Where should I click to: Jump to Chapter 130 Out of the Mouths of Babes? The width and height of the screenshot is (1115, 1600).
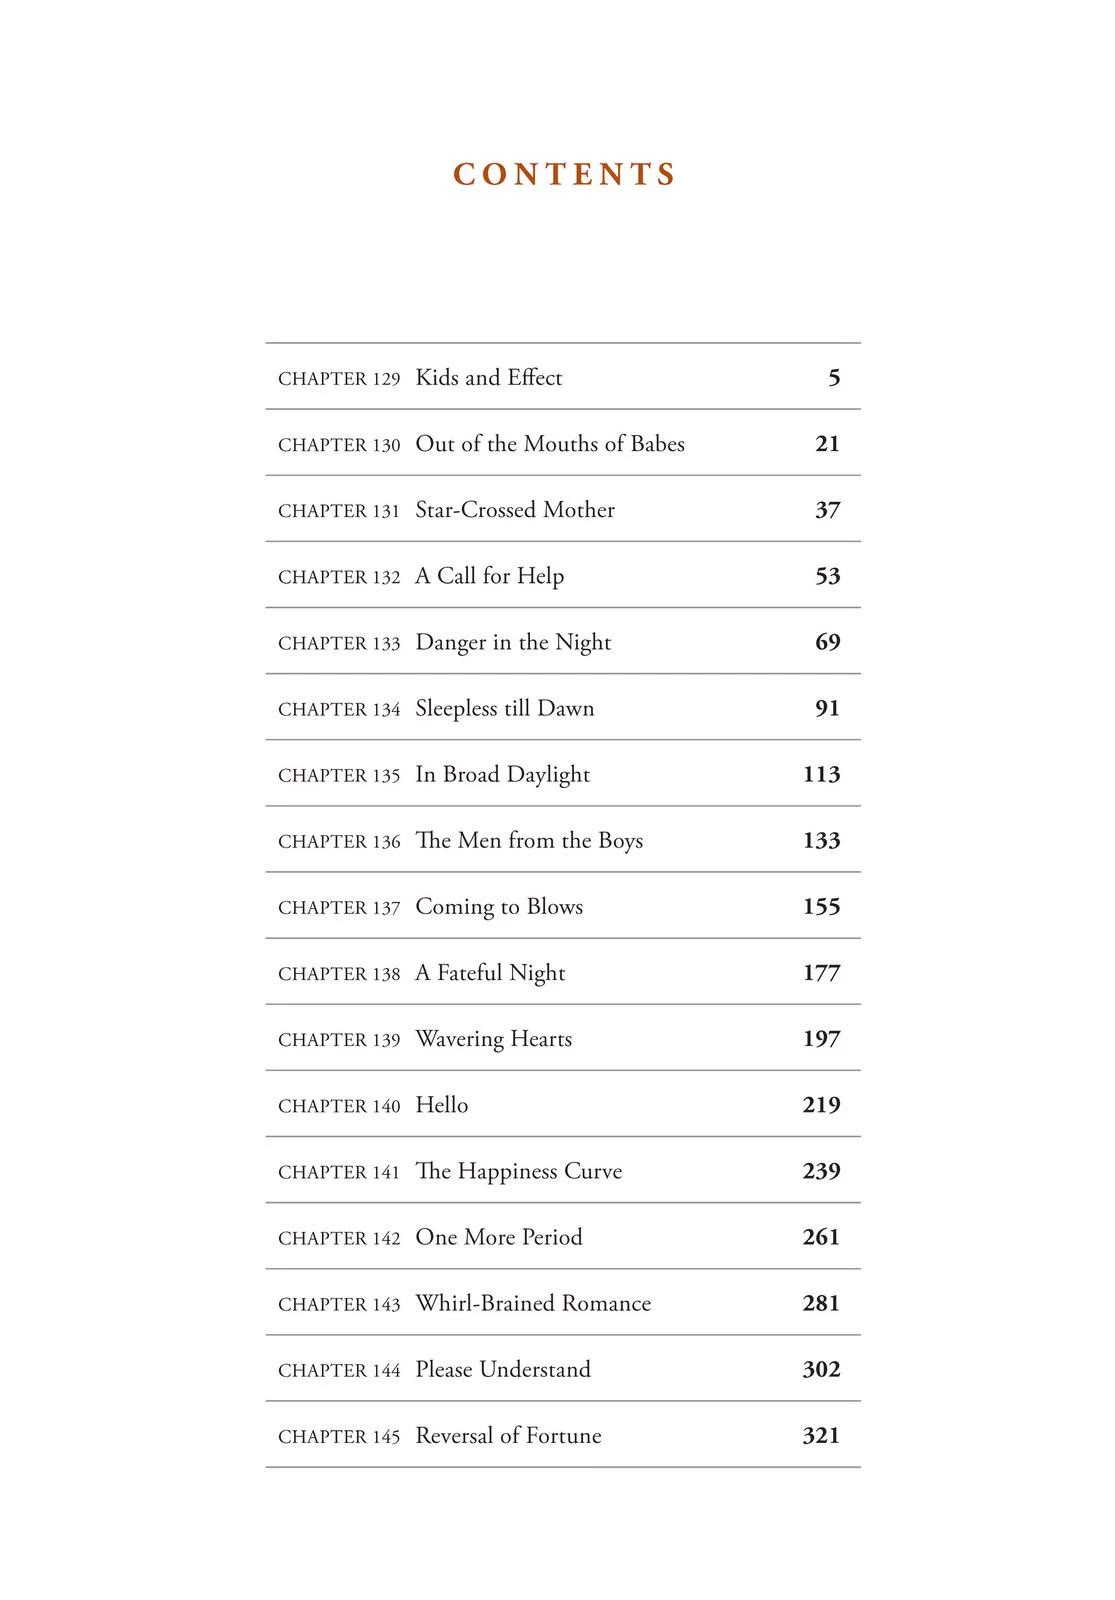coord(563,443)
